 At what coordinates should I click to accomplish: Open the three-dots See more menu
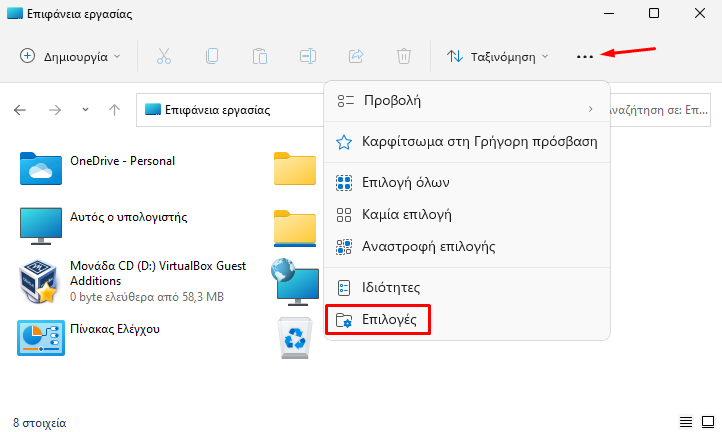click(585, 57)
